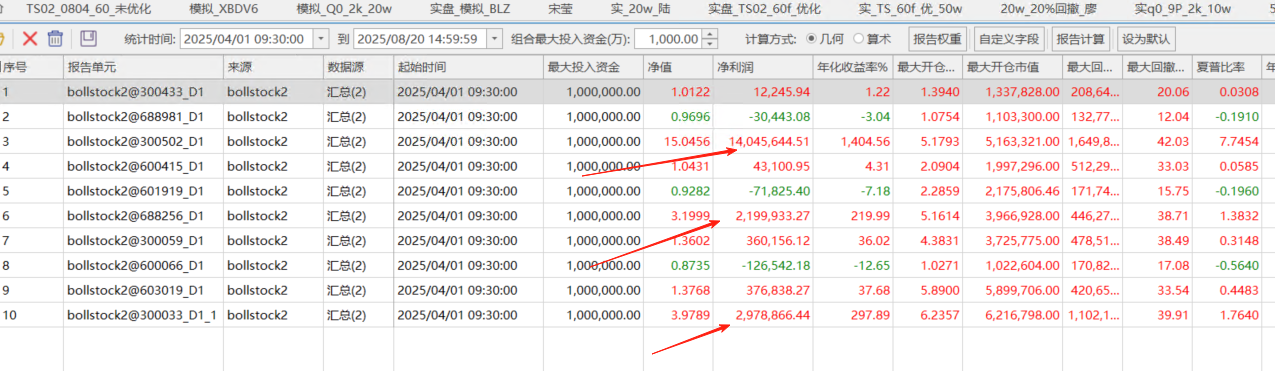The image size is (1275, 371).
Task: Open the start time 2025/04/01 dropdown
Action: 320,39
